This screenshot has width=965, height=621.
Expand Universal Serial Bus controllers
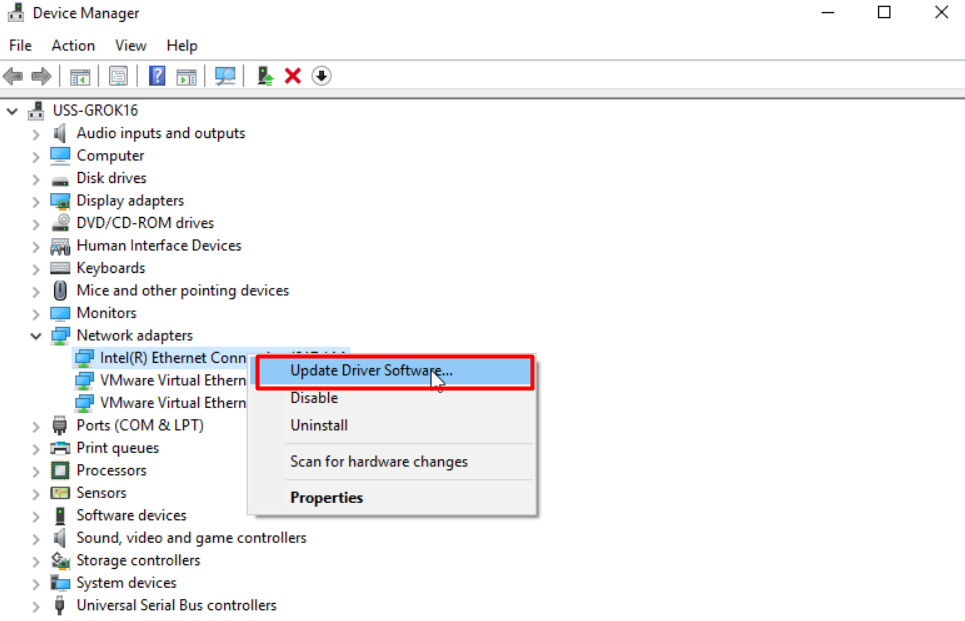(x=36, y=606)
